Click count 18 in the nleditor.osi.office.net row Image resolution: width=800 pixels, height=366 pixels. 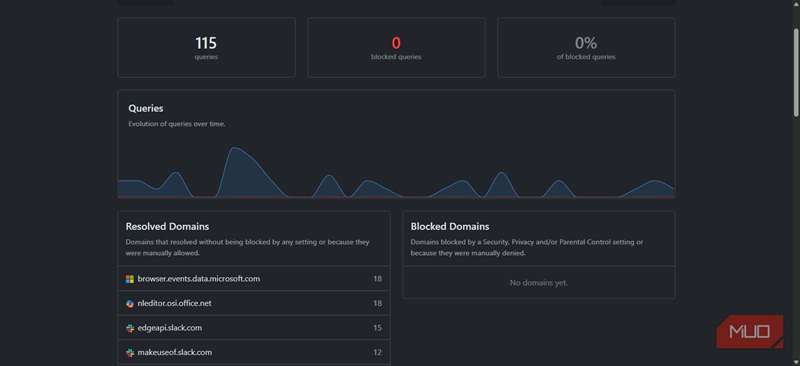[x=378, y=303]
